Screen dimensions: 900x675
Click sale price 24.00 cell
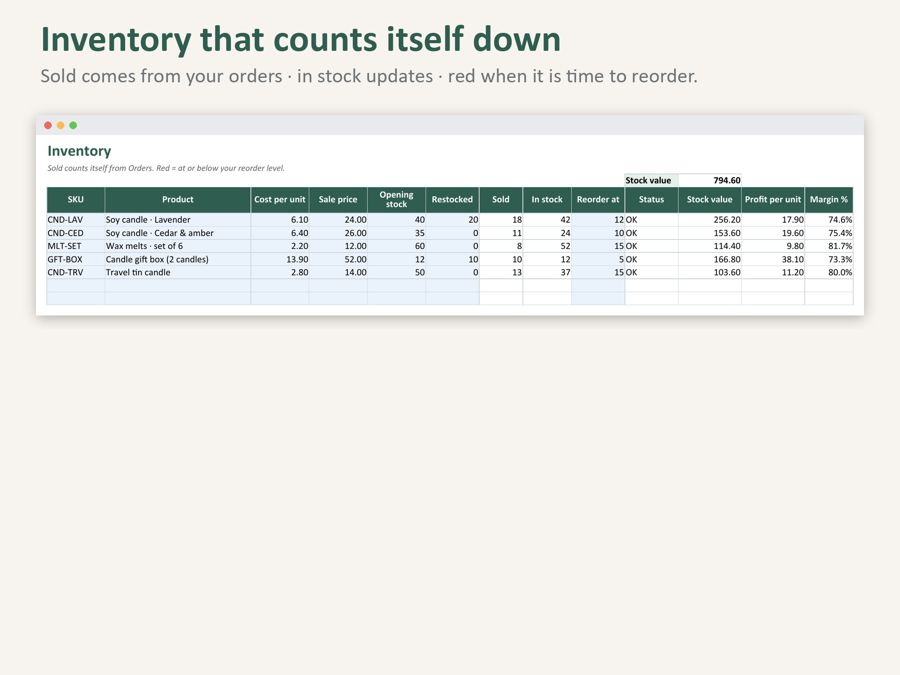tap(338, 220)
